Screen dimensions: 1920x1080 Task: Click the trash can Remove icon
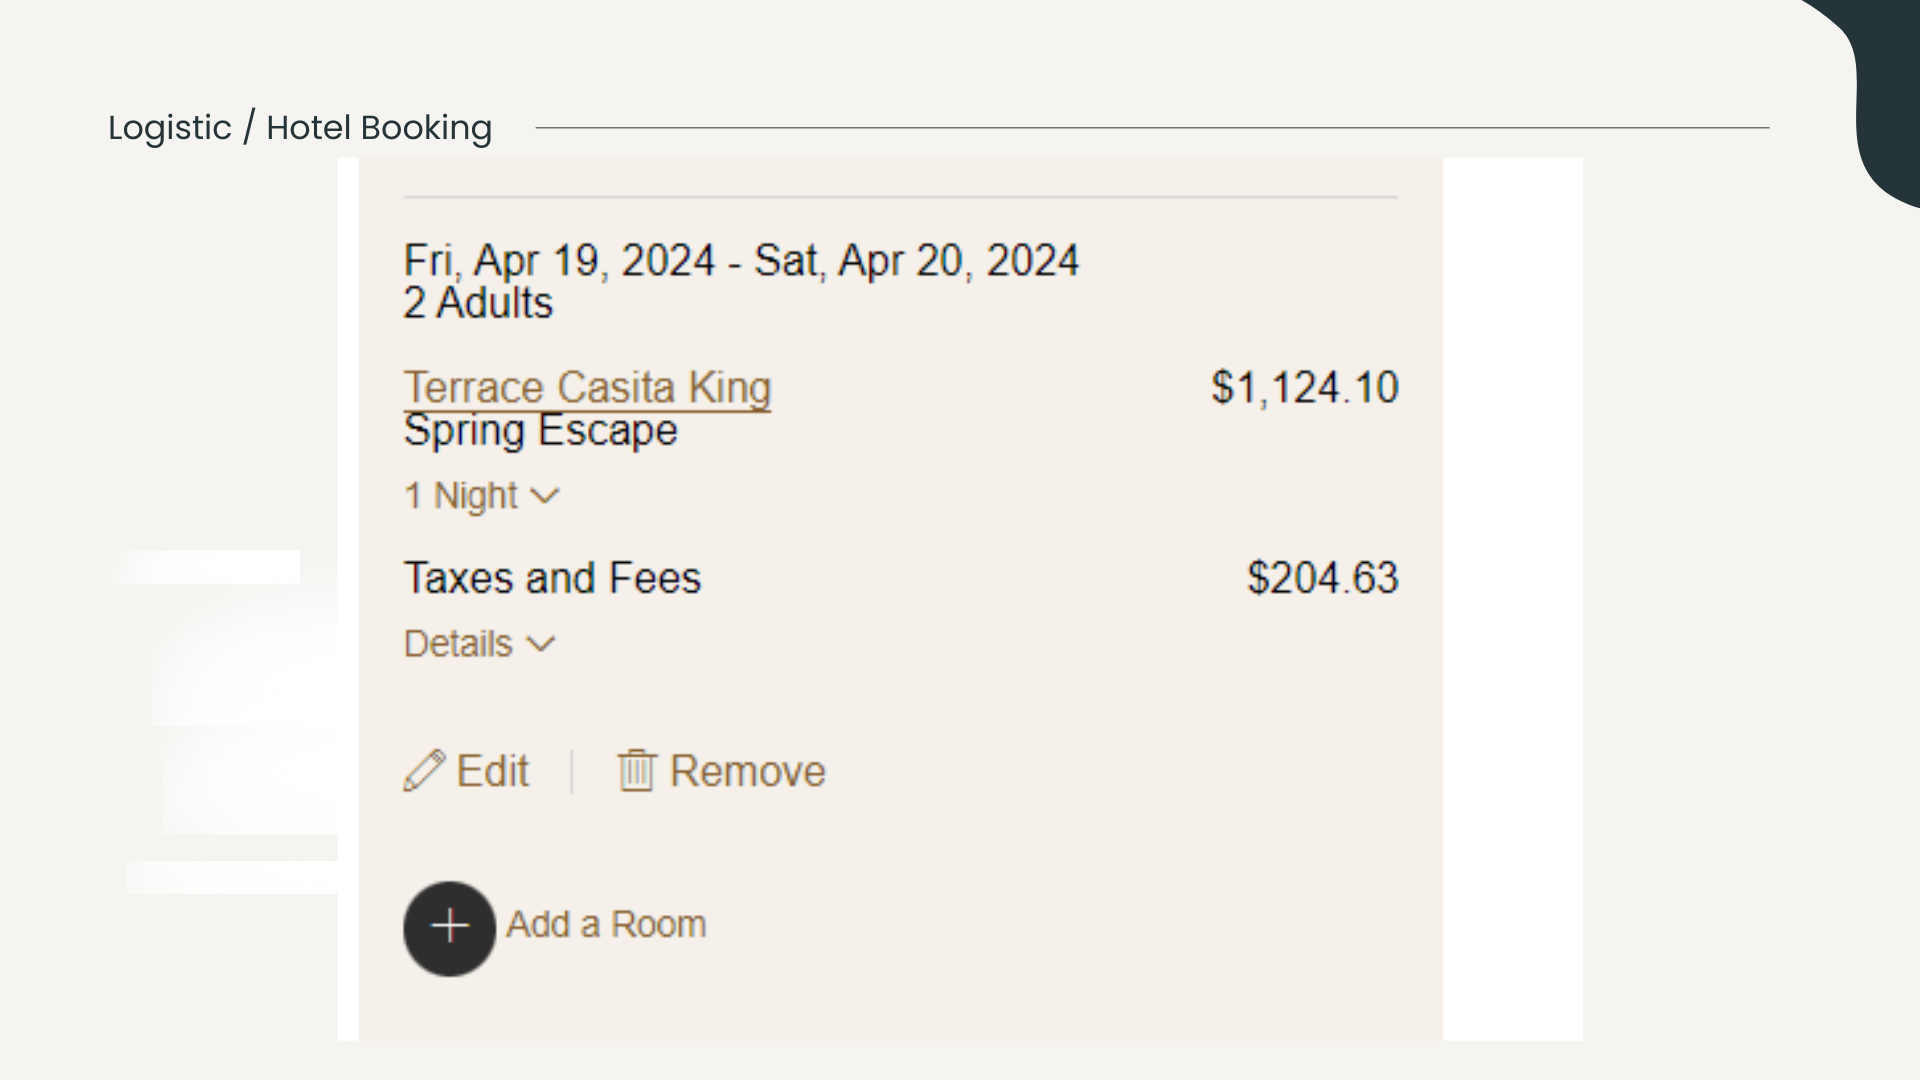[x=636, y=771]
